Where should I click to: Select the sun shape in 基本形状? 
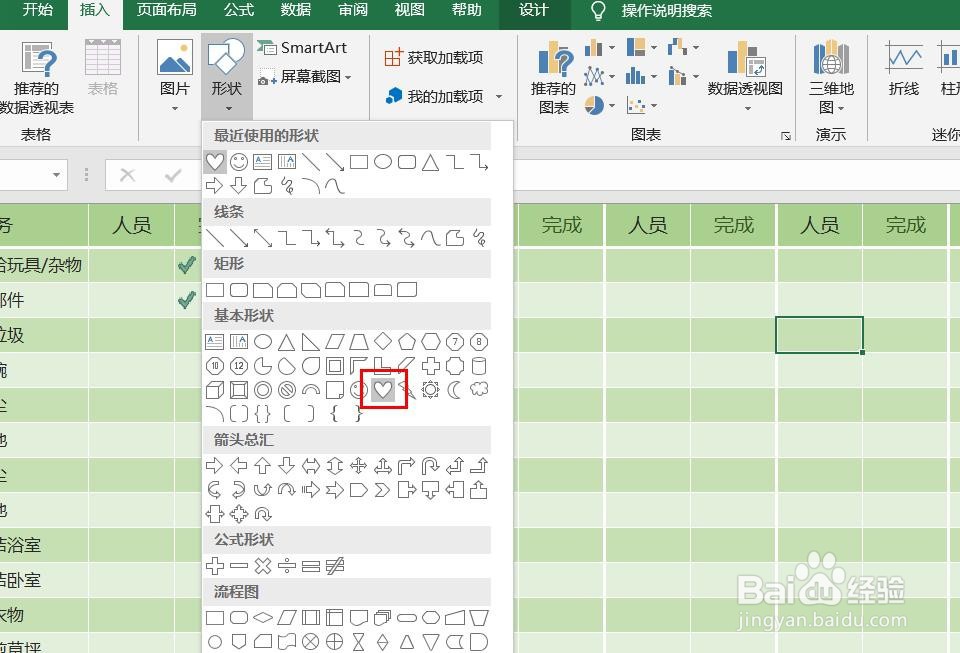click(x=430, y=390)
